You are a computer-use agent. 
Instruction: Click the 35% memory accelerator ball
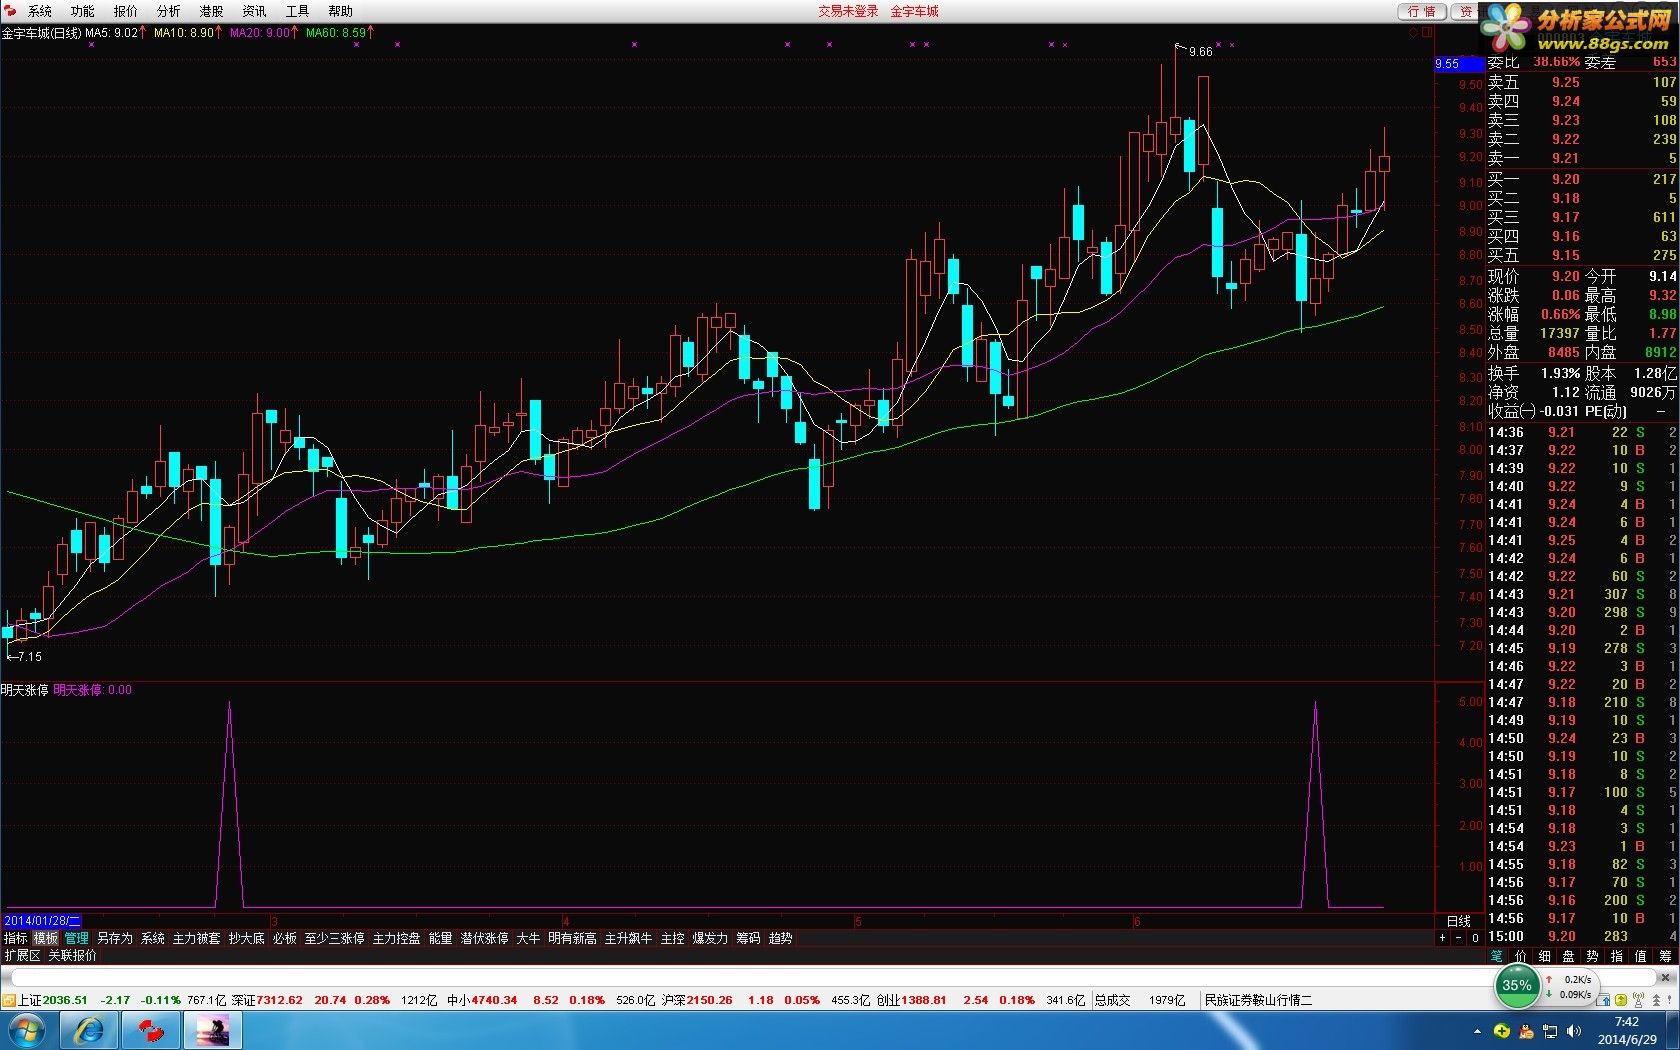(x=1516, y=985)
